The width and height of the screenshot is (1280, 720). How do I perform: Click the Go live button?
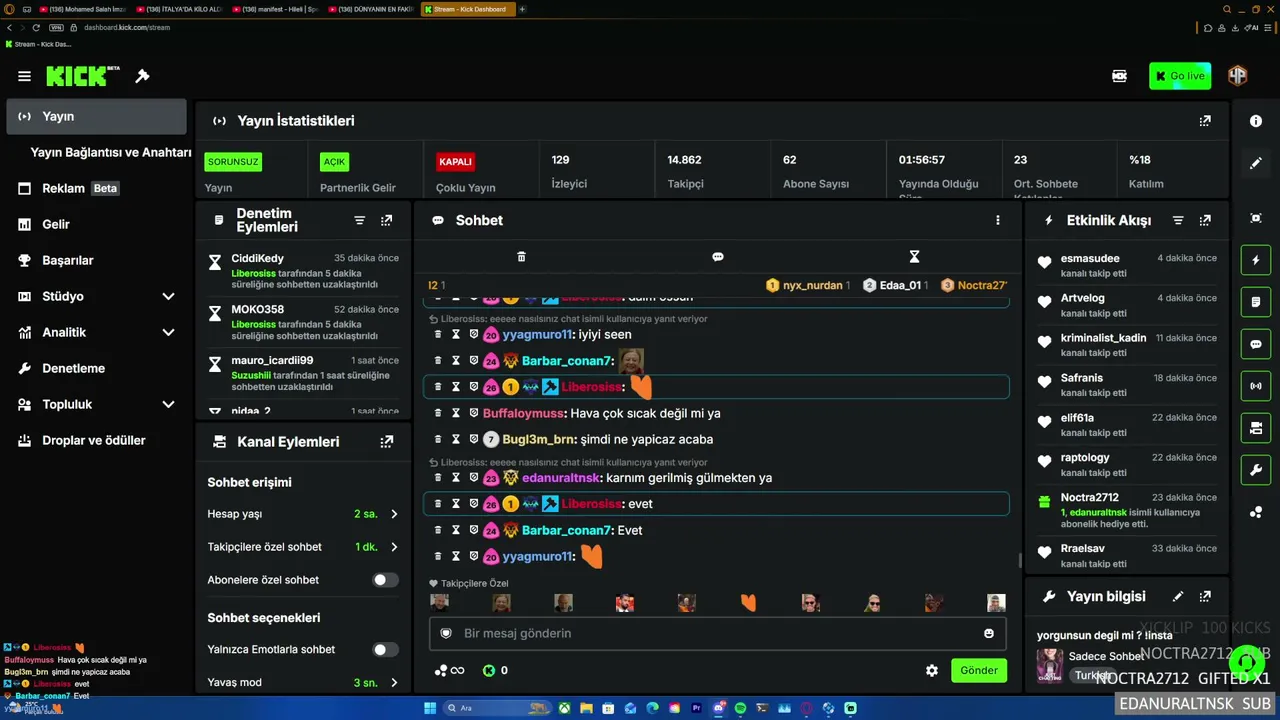1180,76
